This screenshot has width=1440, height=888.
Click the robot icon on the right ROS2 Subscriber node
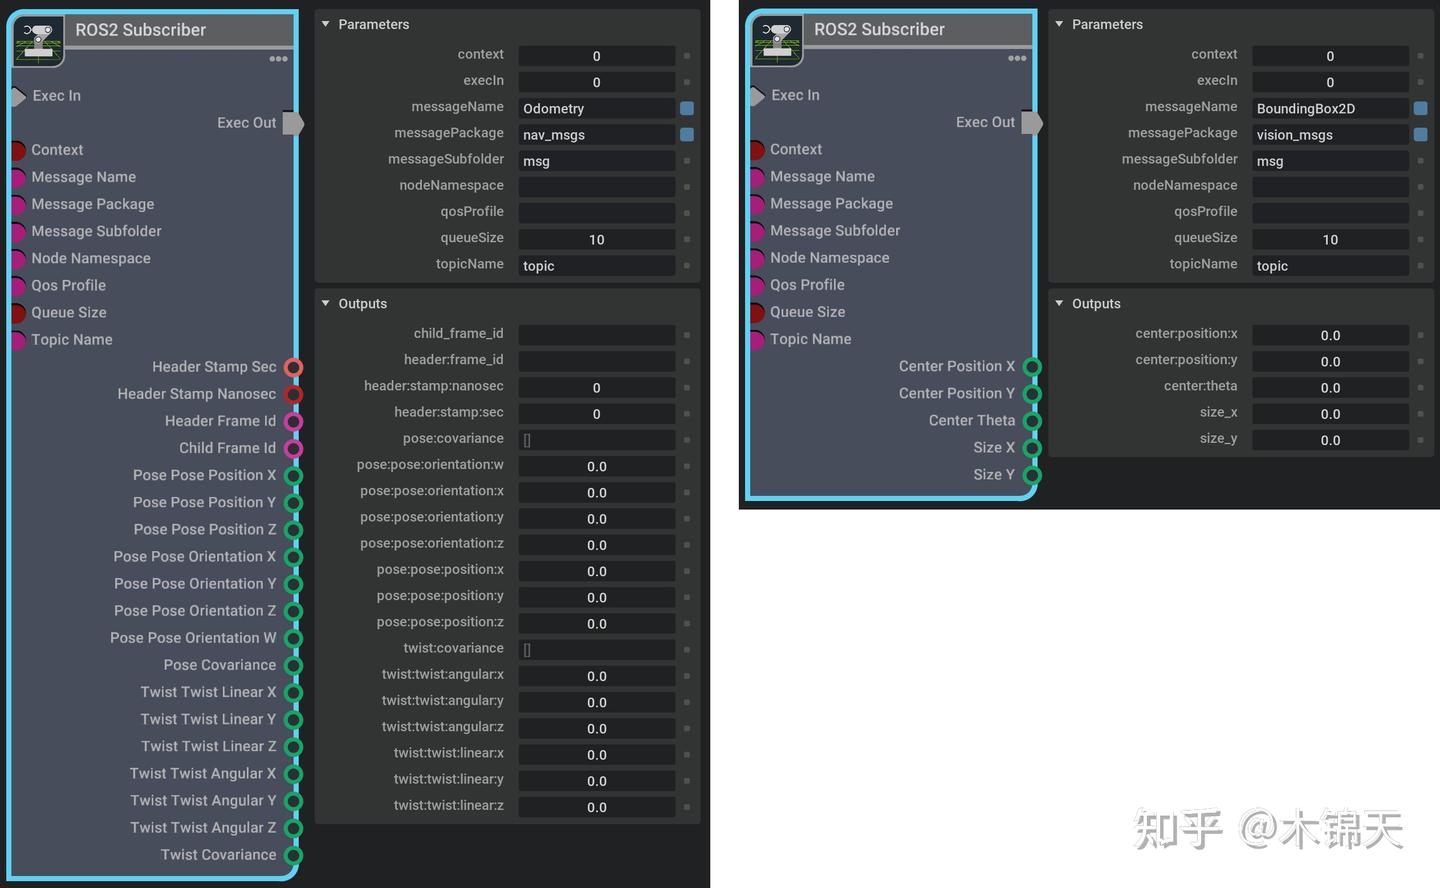(x=776, y=40)
